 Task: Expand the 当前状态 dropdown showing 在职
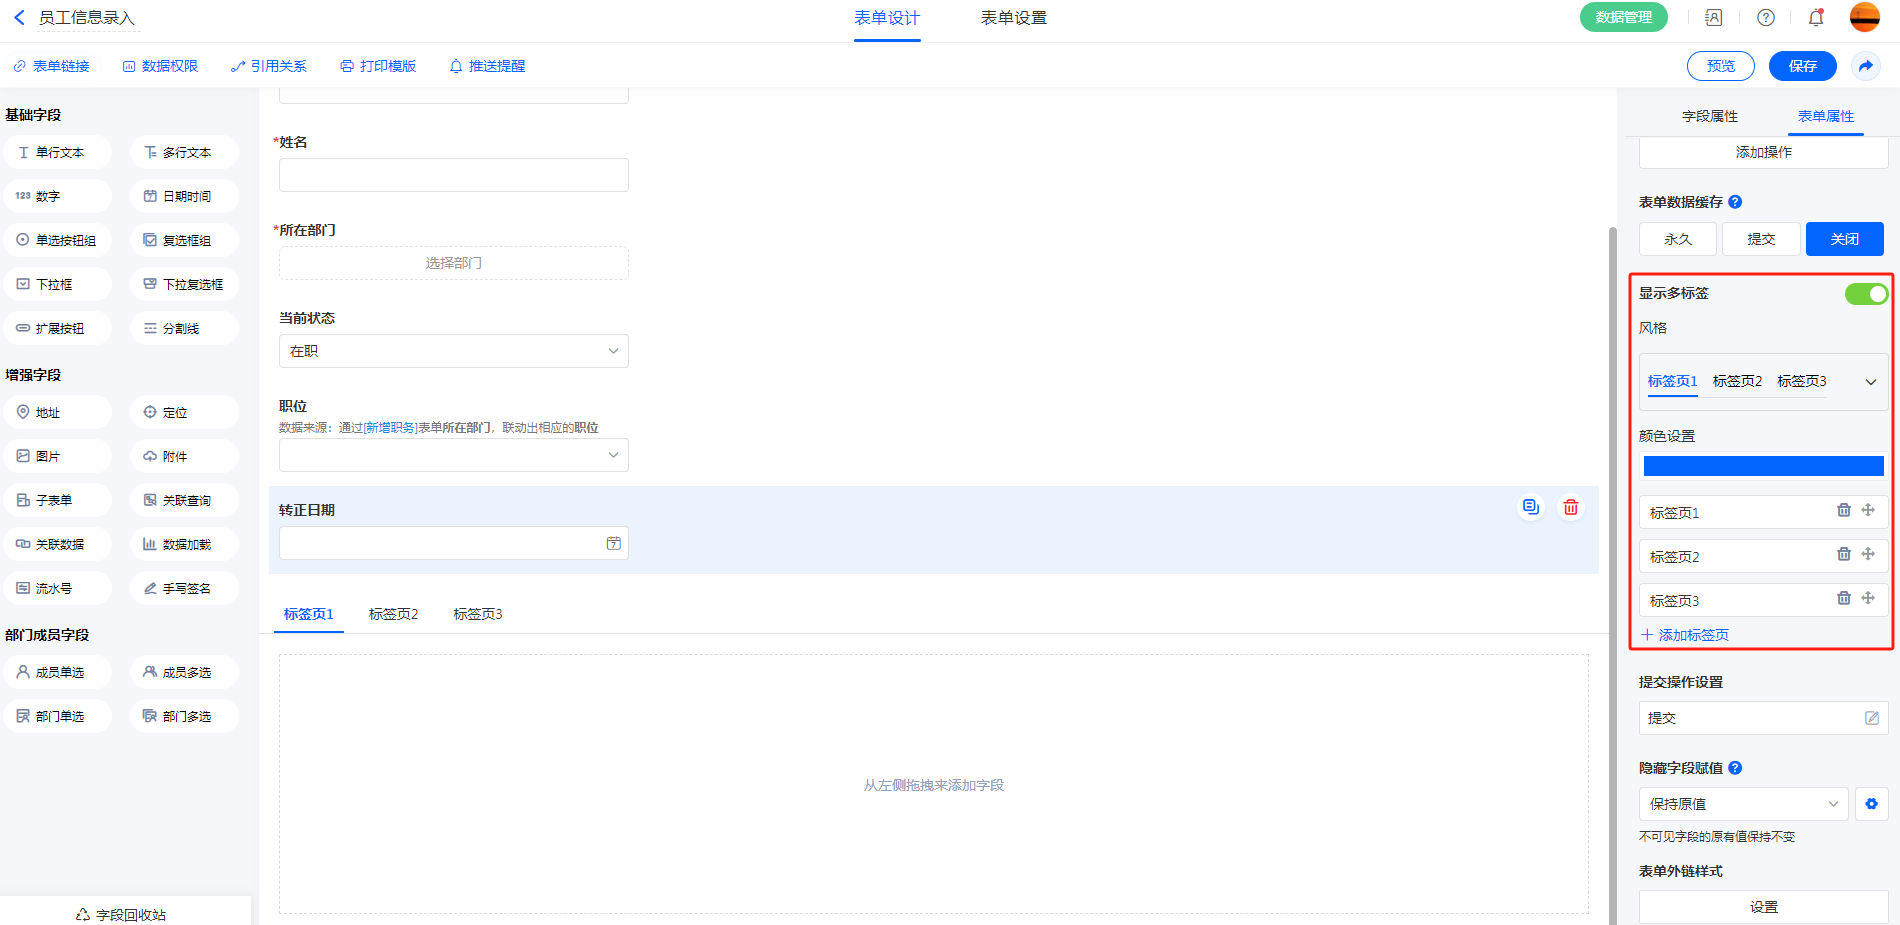pyautogui.click(x=453, y=351)
